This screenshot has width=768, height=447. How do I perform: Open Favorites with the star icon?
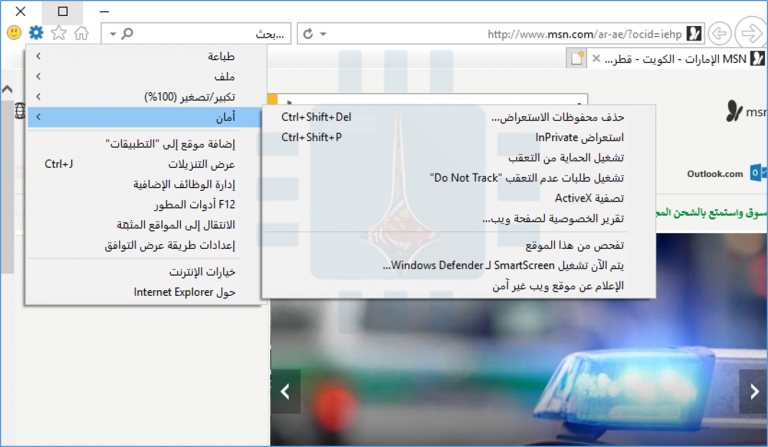pyautogui.click(x=58, y=33)
